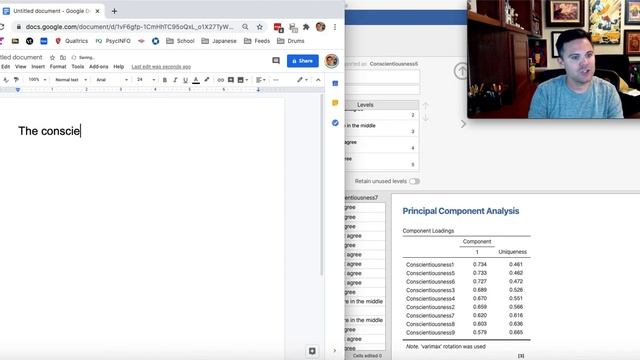Screen dimensions: 640x360
Task: Click the Explore button at the bottom right
Action: (312, 351)
